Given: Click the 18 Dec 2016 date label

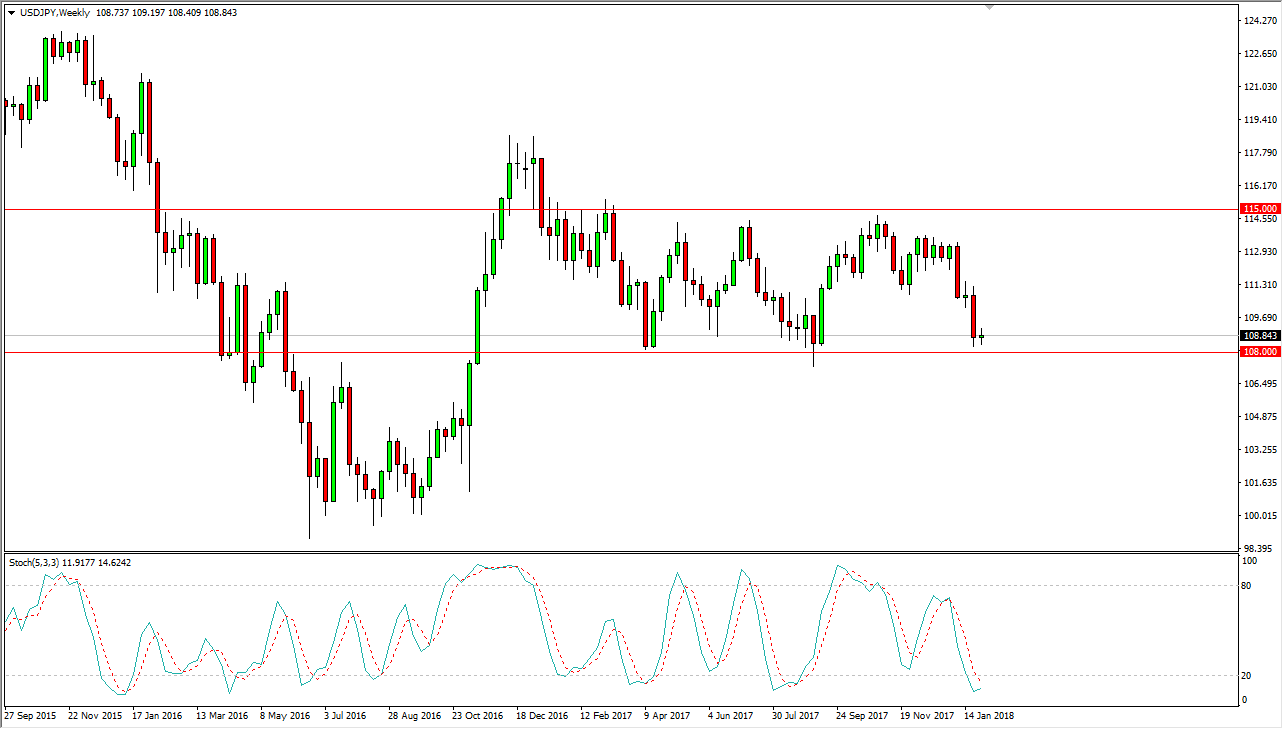Looking at the screenshot, I should click(x=541, y=716).
